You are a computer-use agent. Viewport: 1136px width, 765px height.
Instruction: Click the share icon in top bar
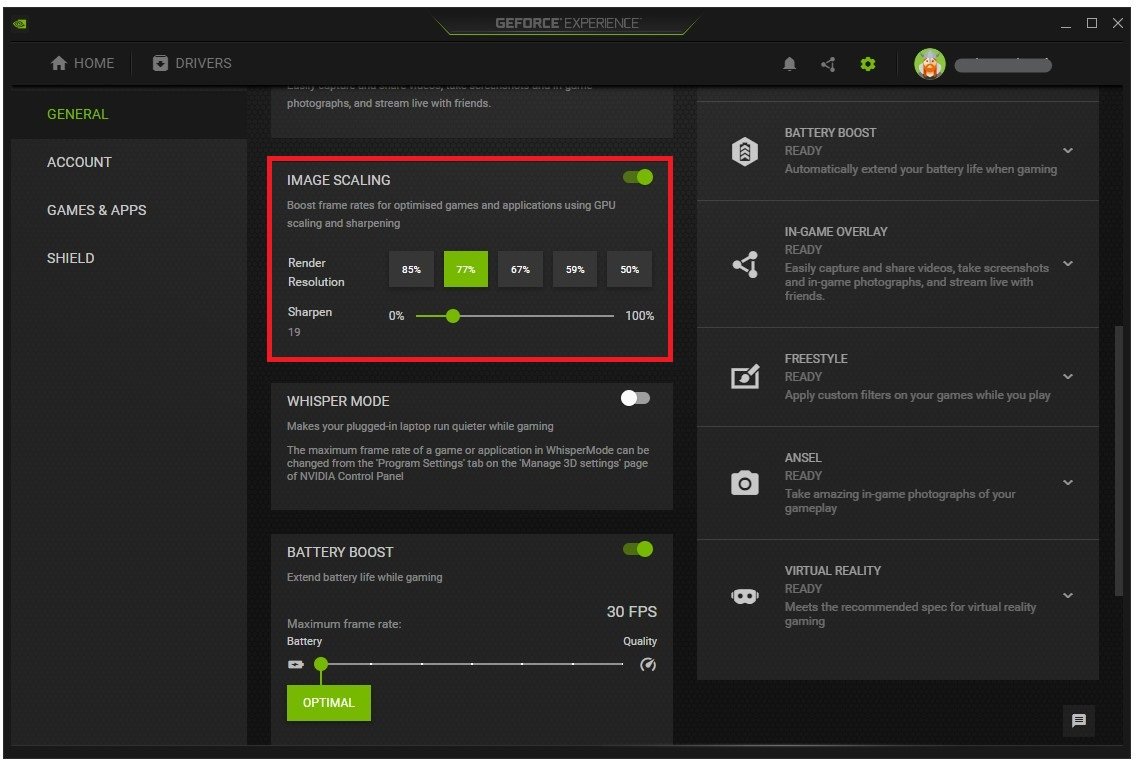pyautogui.click(x=828, y=64)
